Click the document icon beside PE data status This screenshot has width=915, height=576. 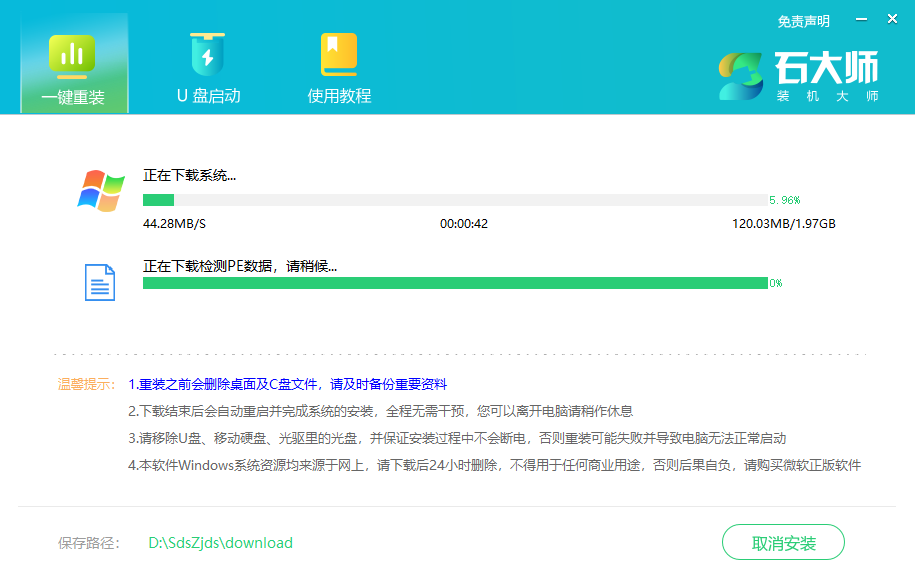pos(100,281)
